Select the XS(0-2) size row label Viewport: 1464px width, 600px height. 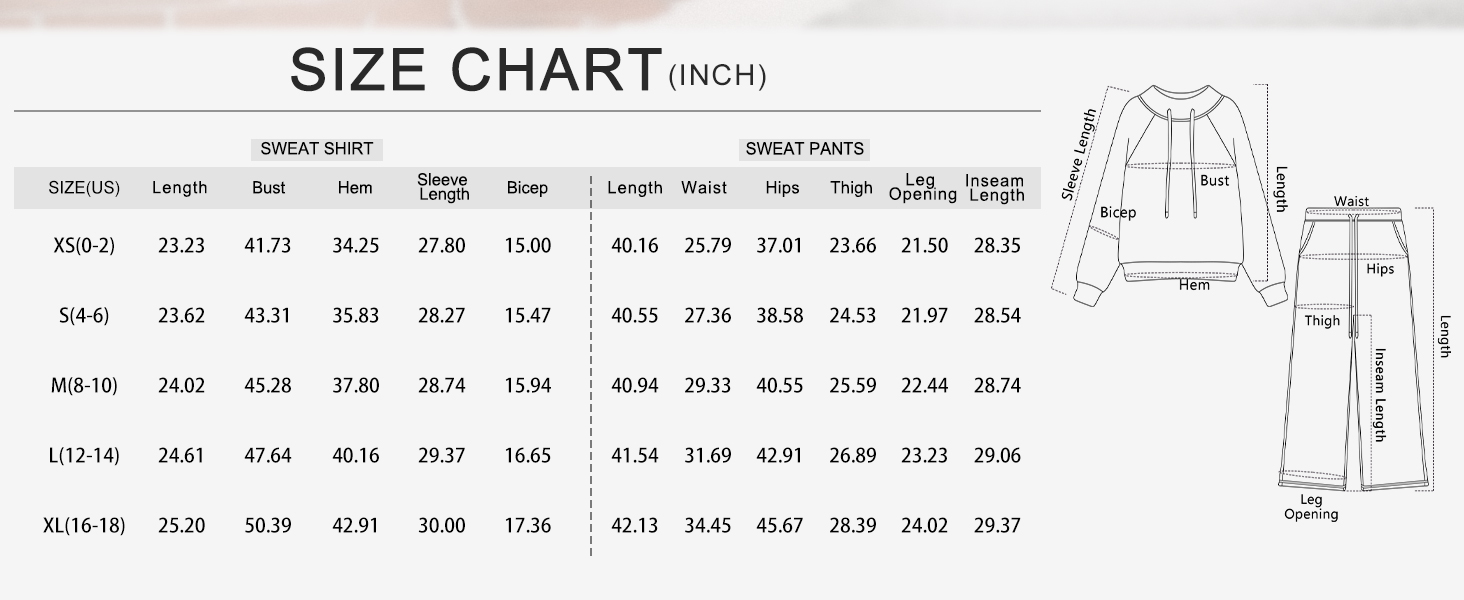click(84, 245)
